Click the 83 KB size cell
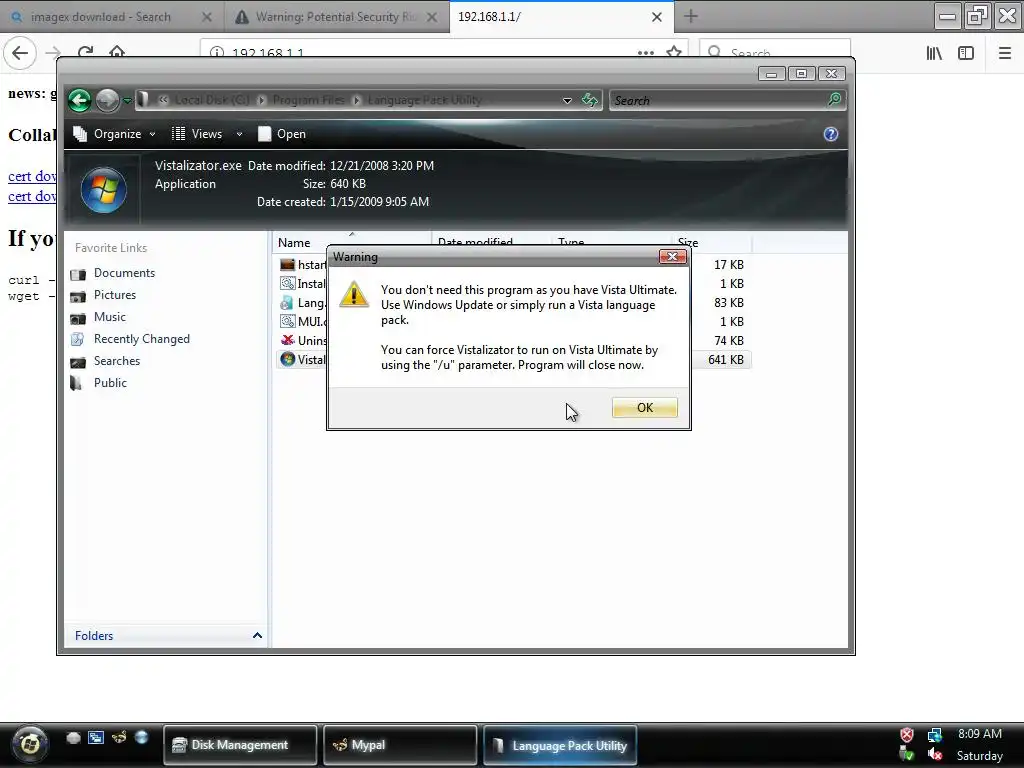Viewport: 1024px width, 768px height. 728,302
